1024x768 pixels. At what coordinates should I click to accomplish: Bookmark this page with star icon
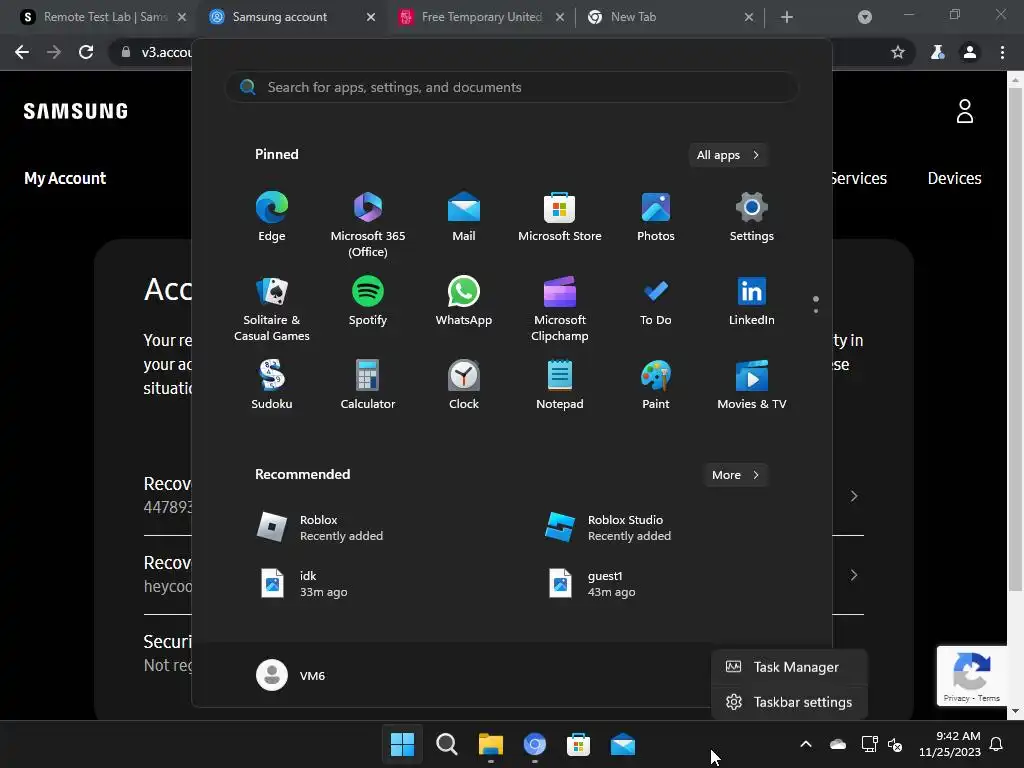(x=898, y=52)
